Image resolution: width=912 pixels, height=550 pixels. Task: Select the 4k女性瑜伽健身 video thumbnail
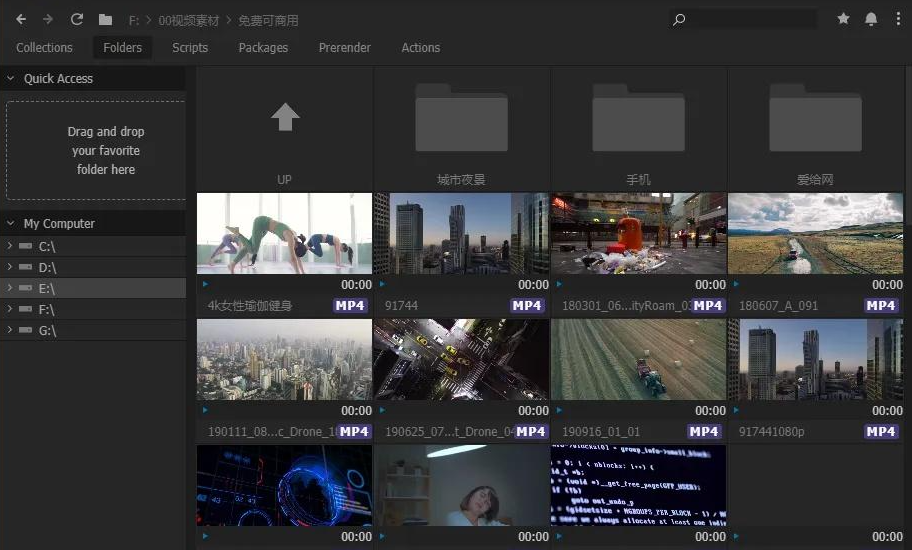click(285, 233)
